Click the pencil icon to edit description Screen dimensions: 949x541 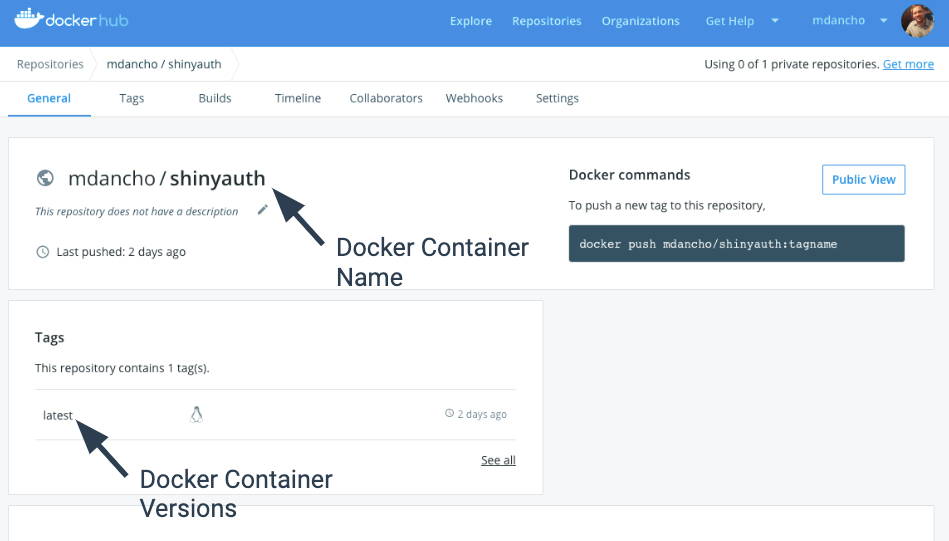pyautogui.click(x=263, y=210)
